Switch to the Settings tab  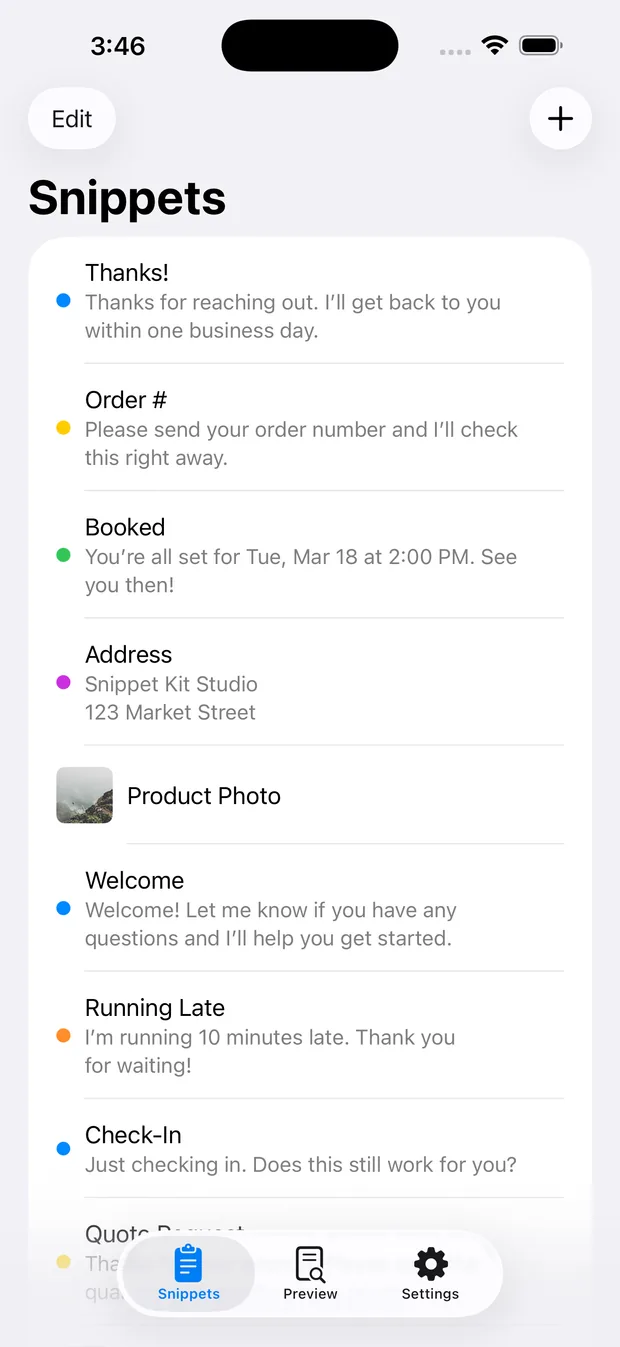point(430,1272)
